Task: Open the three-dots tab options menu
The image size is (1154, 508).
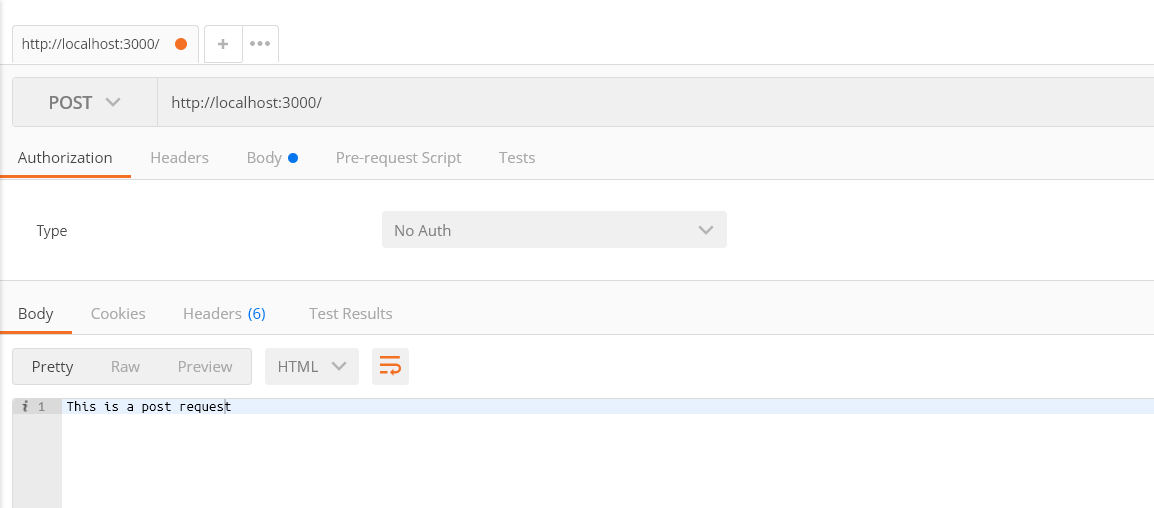Action: [x=260, y=43]
